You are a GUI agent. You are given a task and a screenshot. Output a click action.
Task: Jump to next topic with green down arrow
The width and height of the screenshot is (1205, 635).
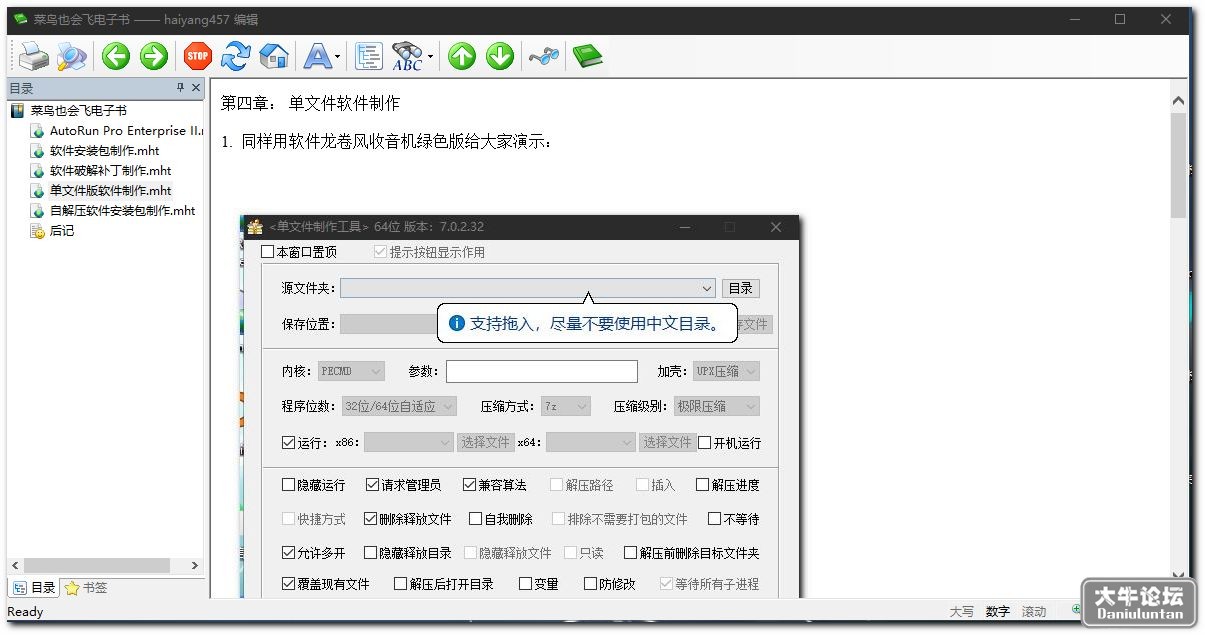tap(500, 56)
